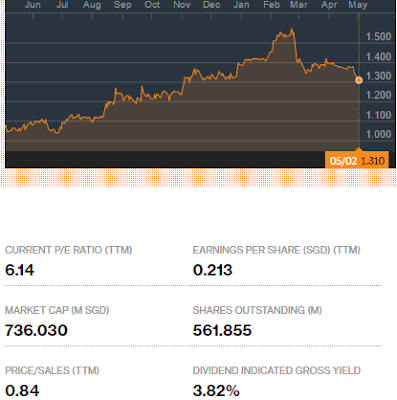The height and width of the screenshot is (400, 397).
Task: Click the Sep month label on chart axis
Action: pyautogui.click(x=122, y=5)
